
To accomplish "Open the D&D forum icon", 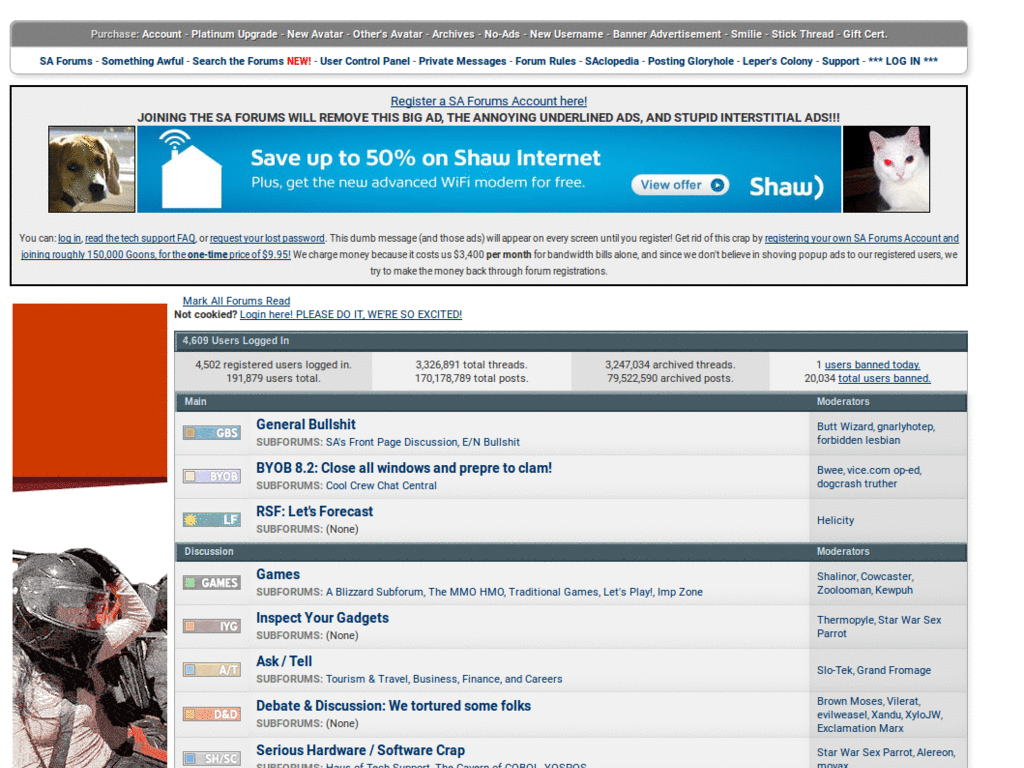I will pyautogui.click(x=212, y=714).
